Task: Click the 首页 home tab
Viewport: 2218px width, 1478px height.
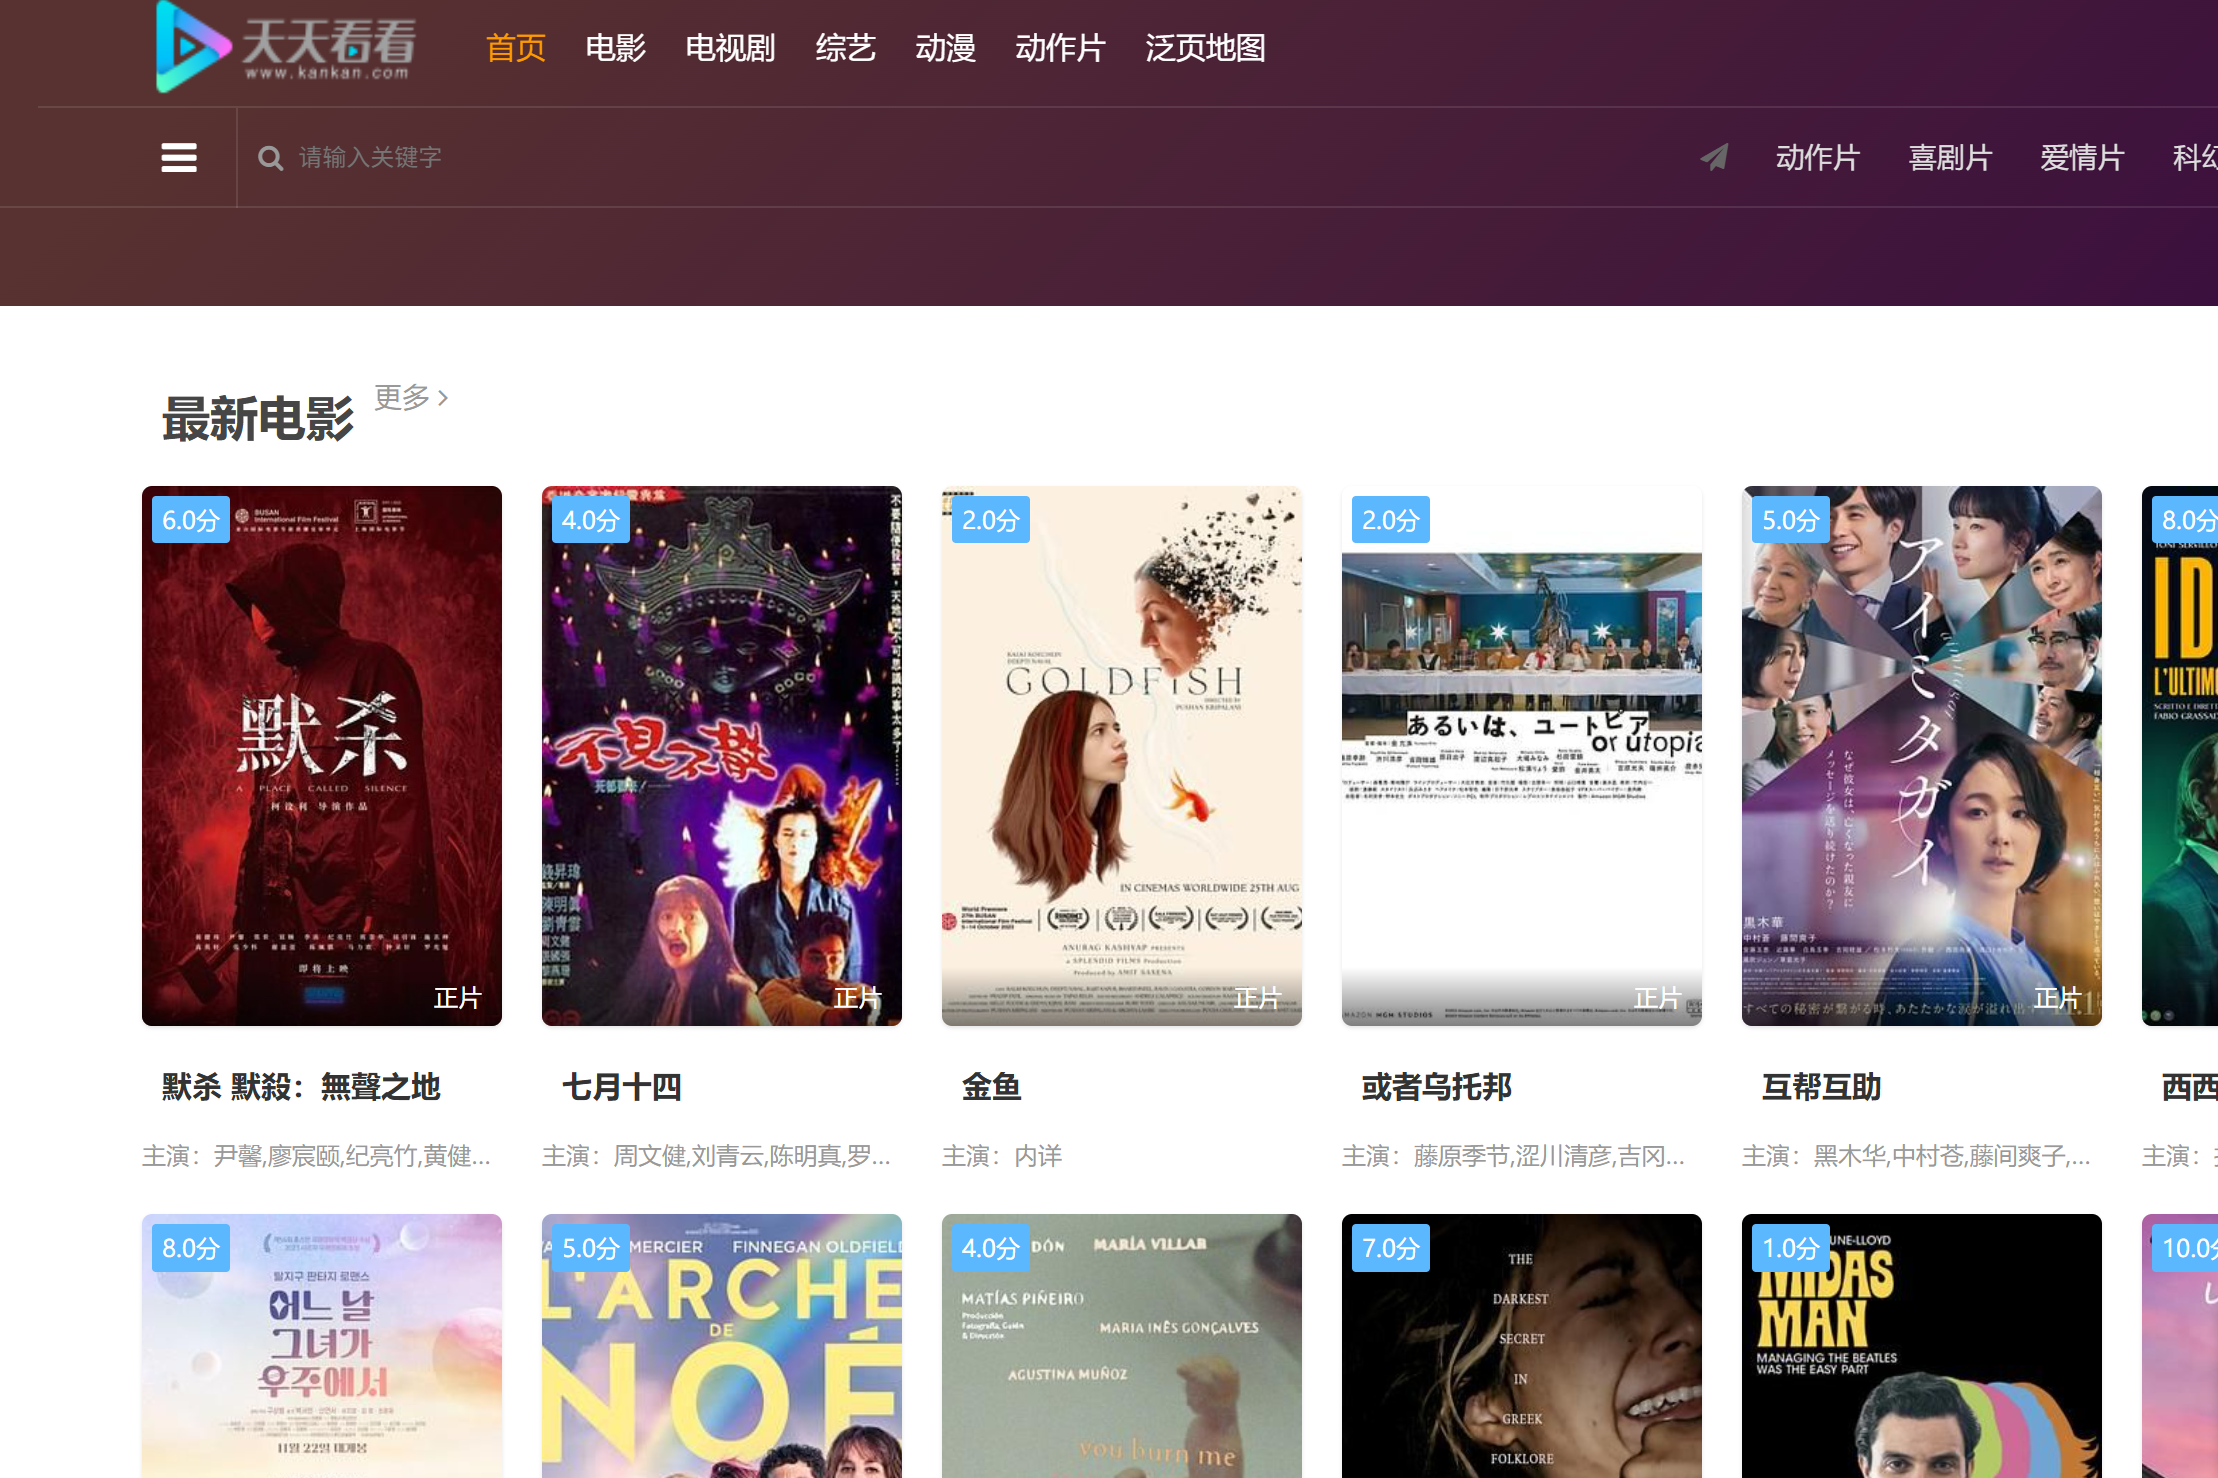Action: pyautogui.click(x=515, y=48)
